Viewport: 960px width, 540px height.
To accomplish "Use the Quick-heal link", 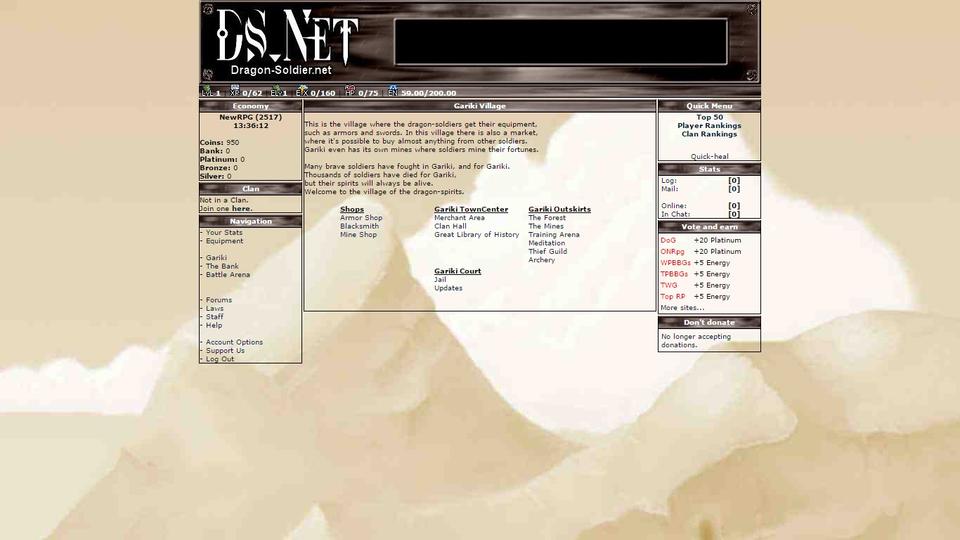I will [x=709, y=156].
